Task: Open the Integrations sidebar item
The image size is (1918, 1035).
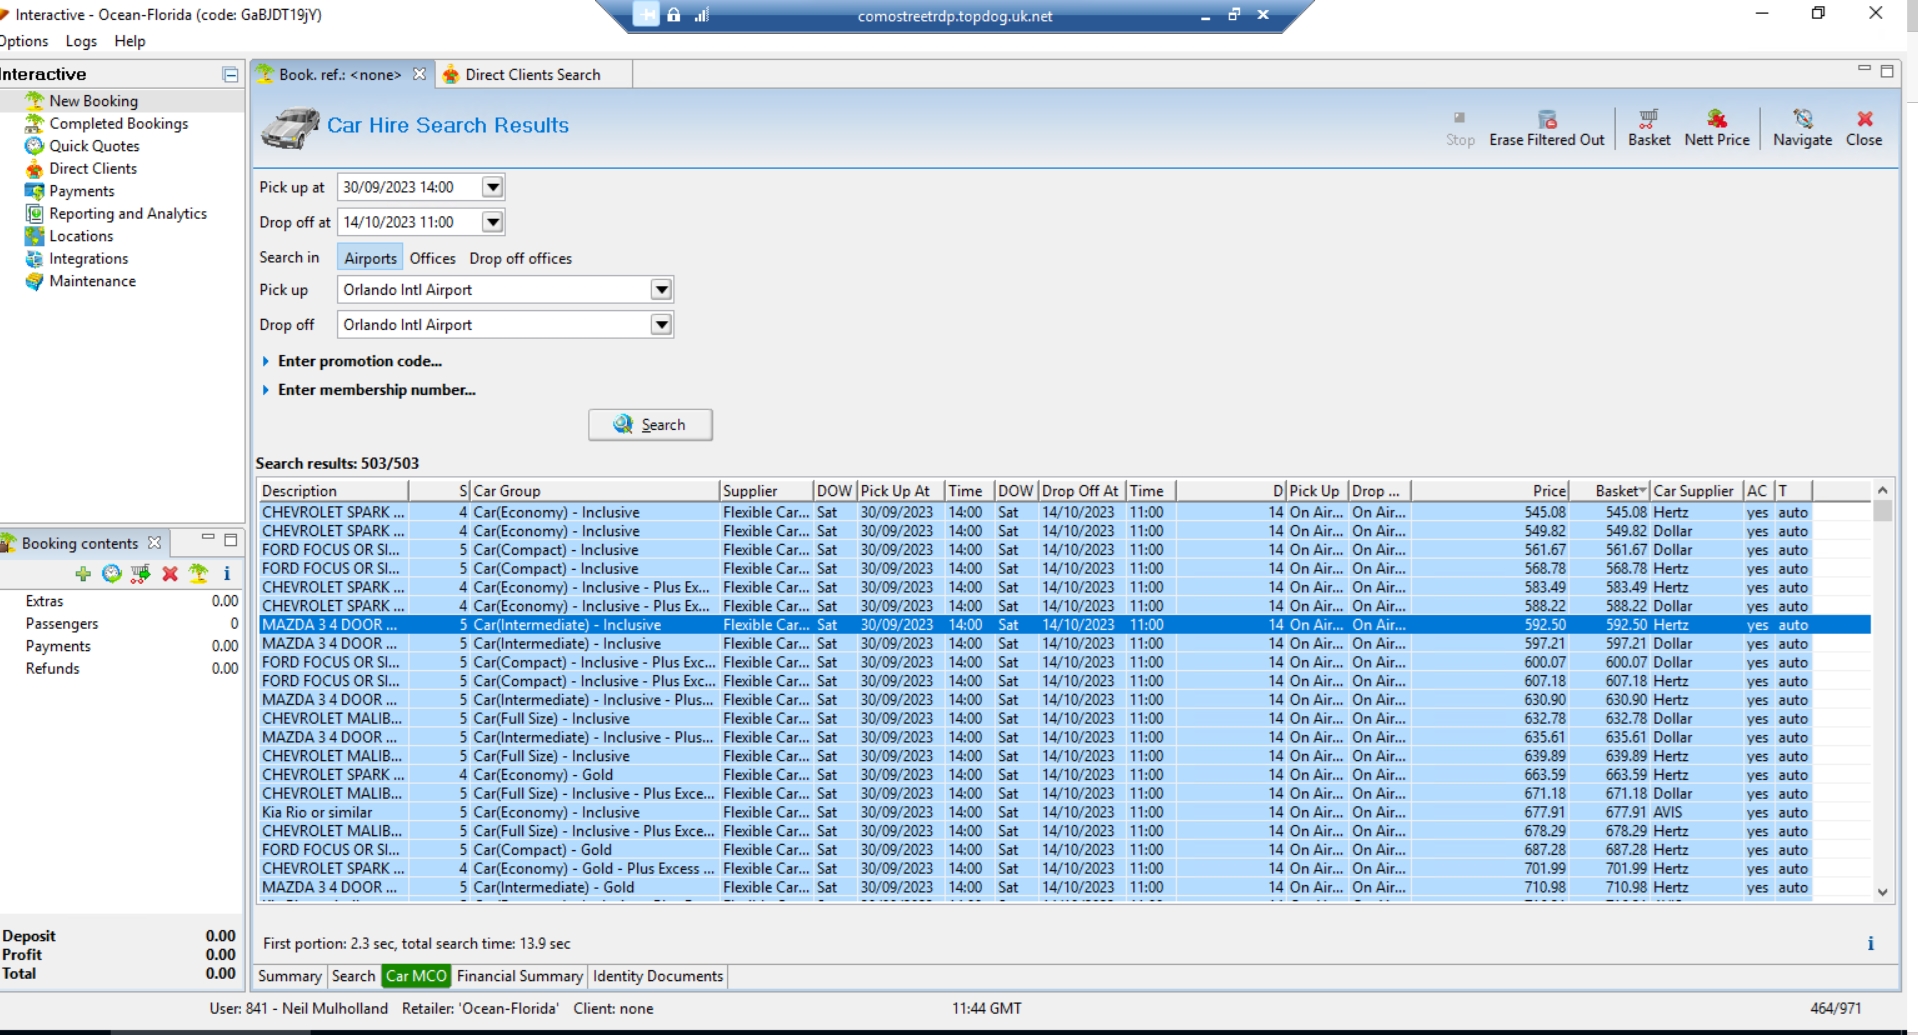Action: (x=88, y=258)
